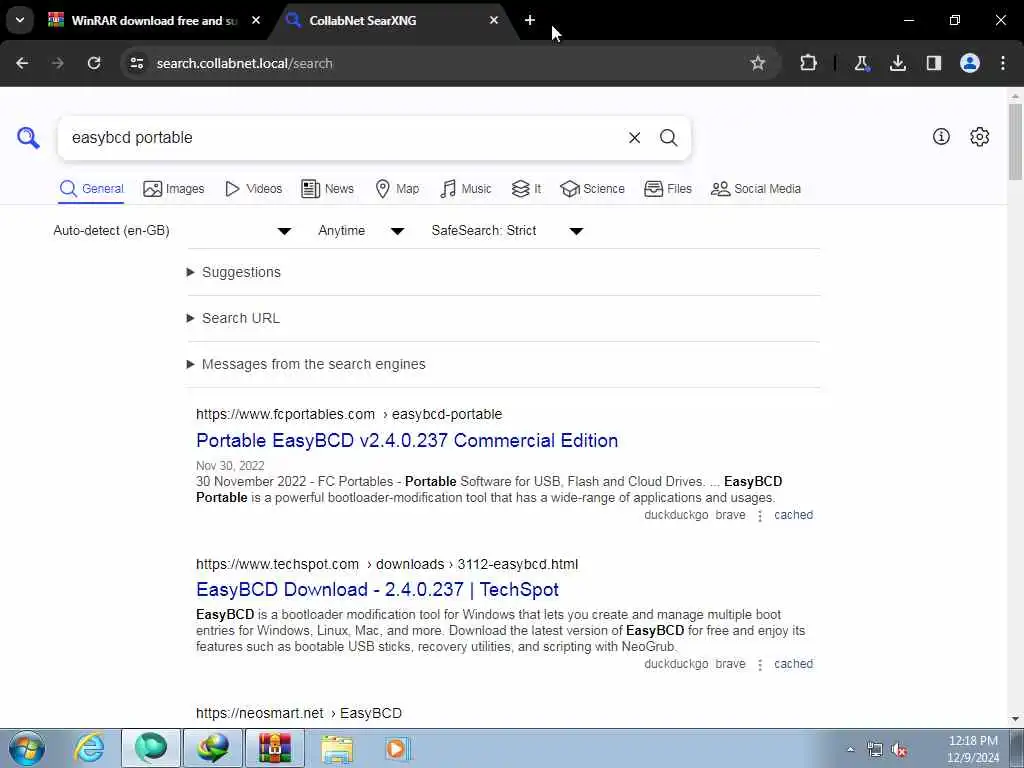This screenshot has height=768, width=1024.
Task: Clear the search query with the X icon
Action: [x=634, y=138]
